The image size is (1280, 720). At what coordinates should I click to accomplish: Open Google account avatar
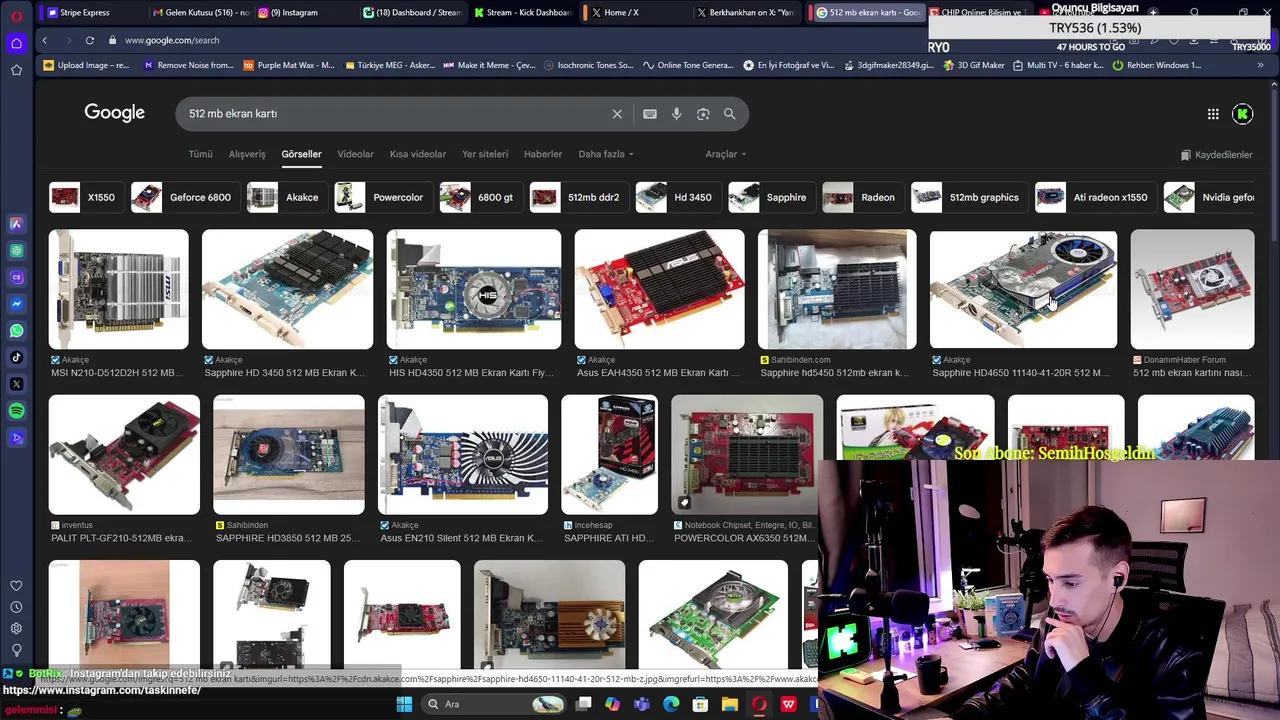point(1242,114)
